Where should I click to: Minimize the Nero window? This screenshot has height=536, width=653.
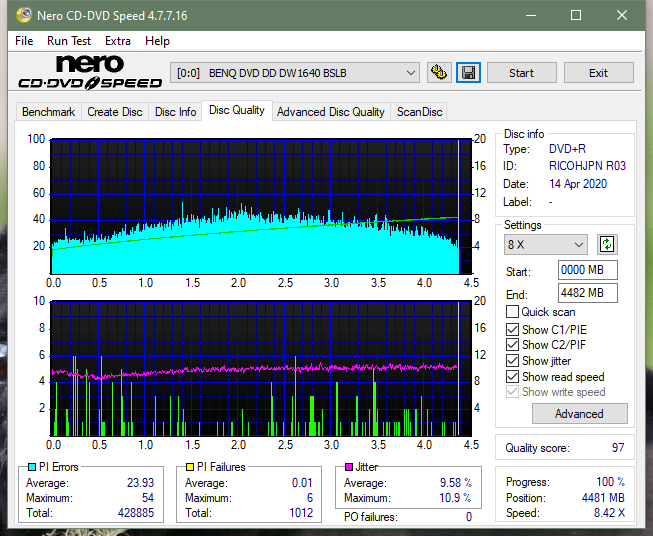click(531, 15)
